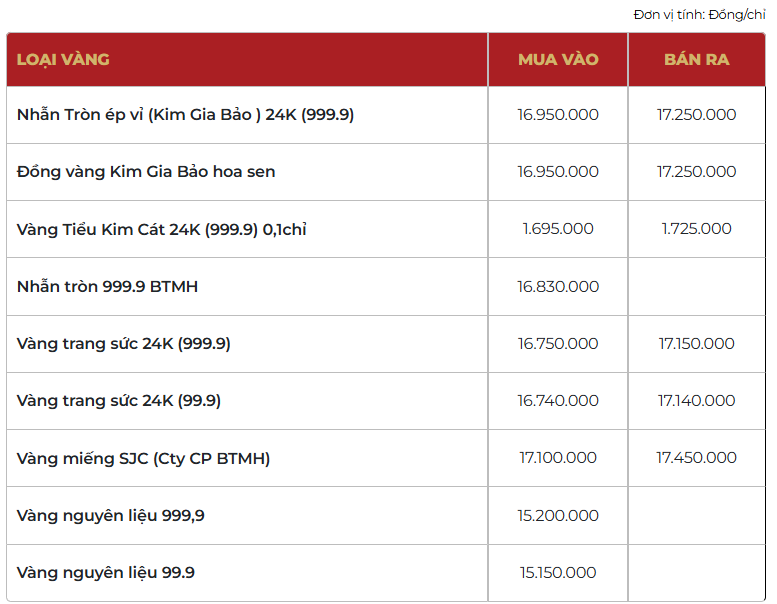The height and width of the screenshot is (604, 777).
Task: Click the 17.100.000 SJC buy price
Action: coord(558,458)
